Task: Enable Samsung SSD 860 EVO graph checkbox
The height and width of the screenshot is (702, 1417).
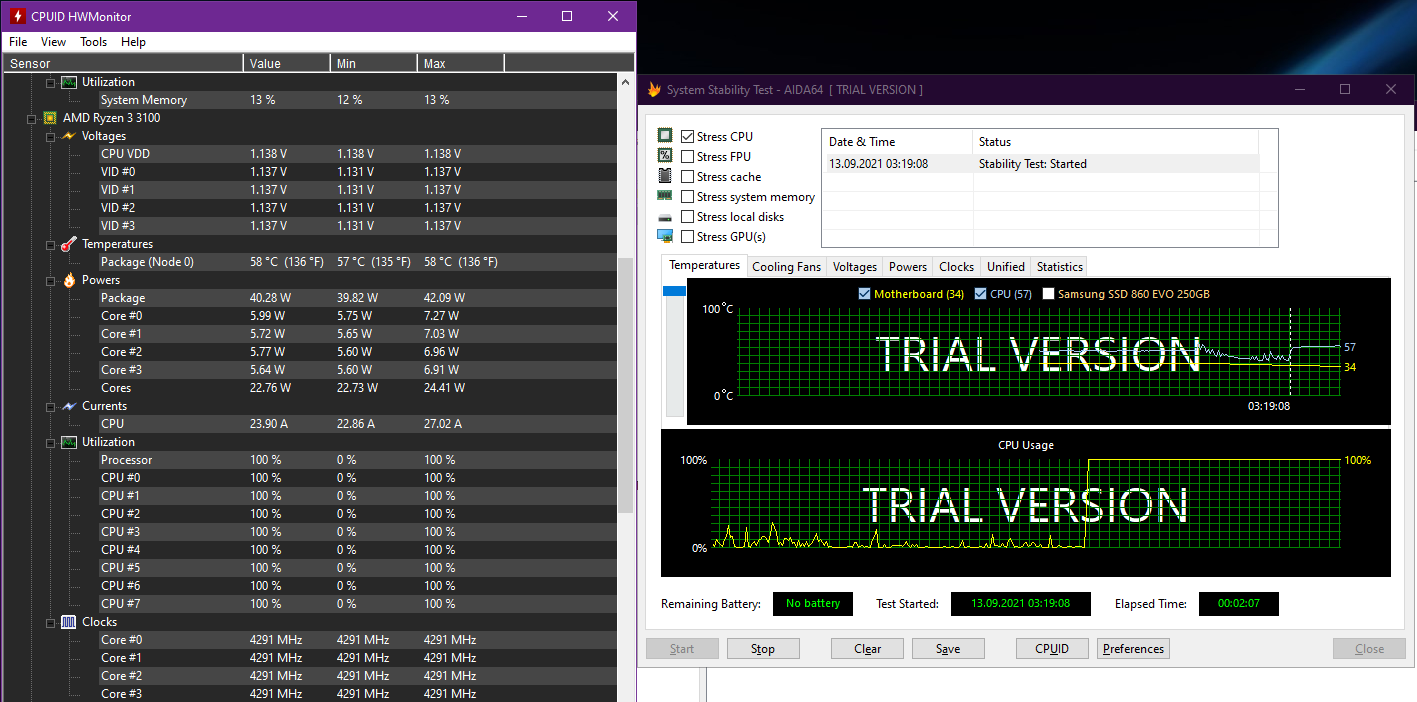Action: pos(1049,294)
